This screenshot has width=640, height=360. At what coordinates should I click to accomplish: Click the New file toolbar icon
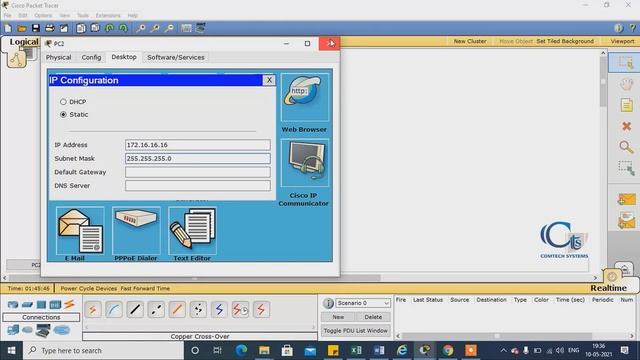[8, 28]
